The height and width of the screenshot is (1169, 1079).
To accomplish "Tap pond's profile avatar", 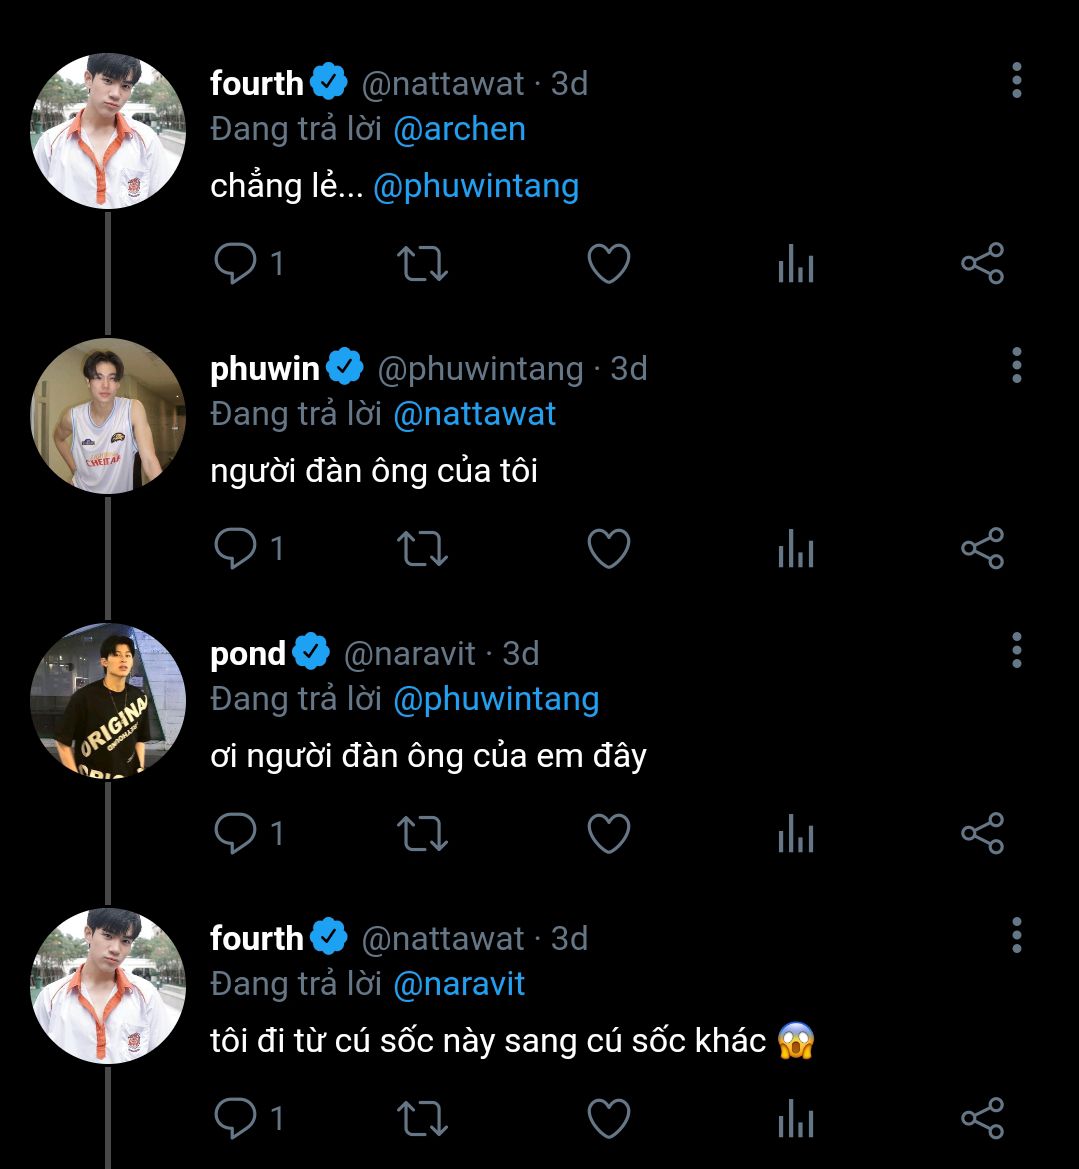I will (108, 701).
